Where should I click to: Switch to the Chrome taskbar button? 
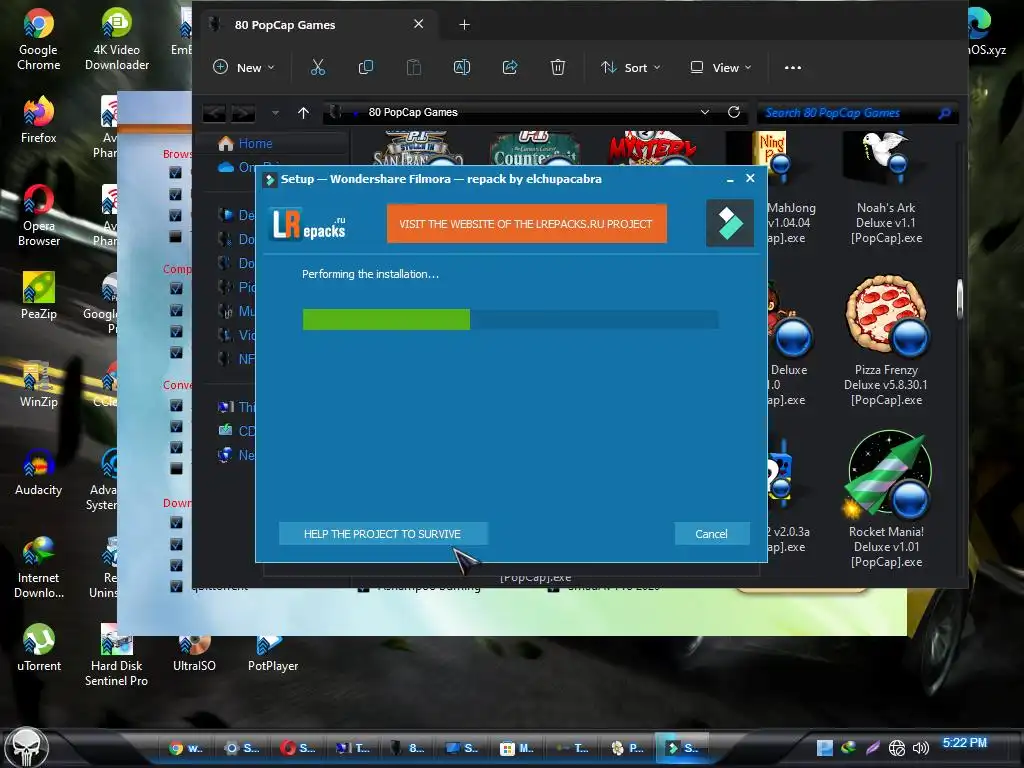186,748
